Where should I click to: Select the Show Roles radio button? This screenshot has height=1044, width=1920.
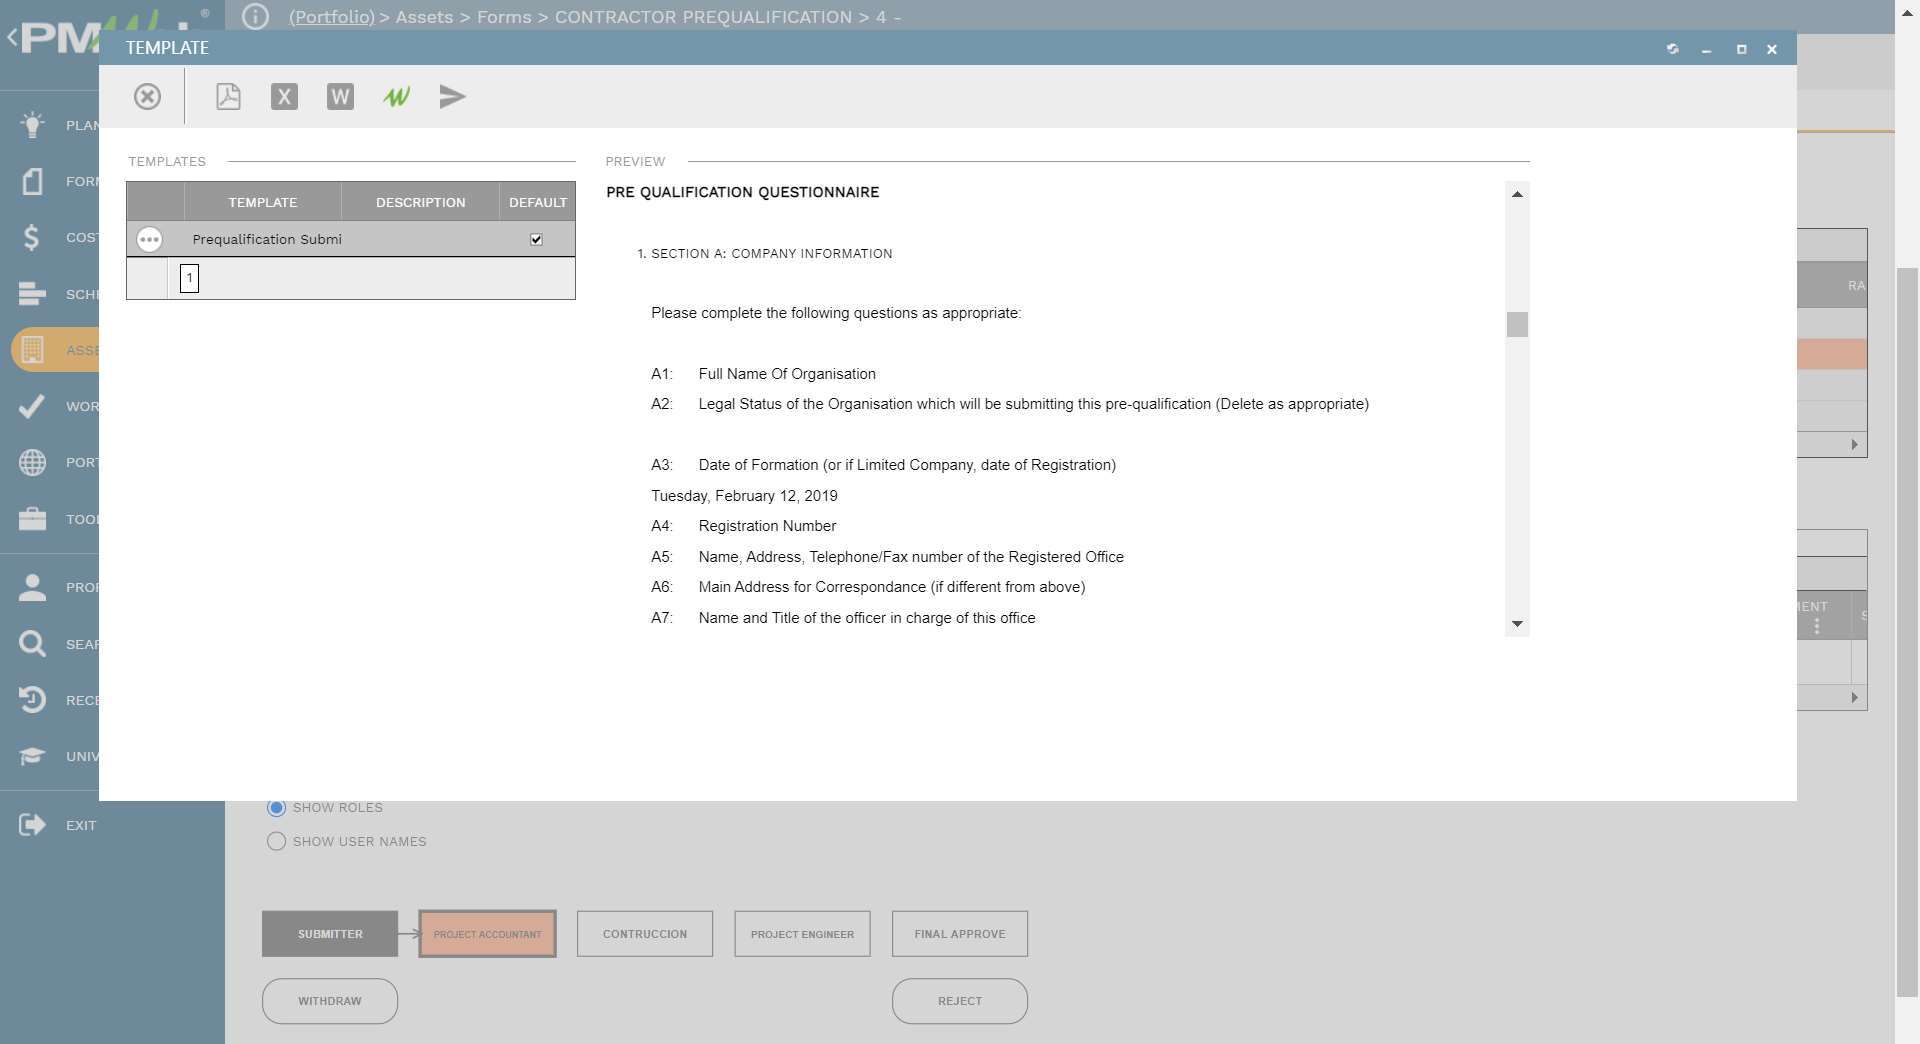[277, 808]
